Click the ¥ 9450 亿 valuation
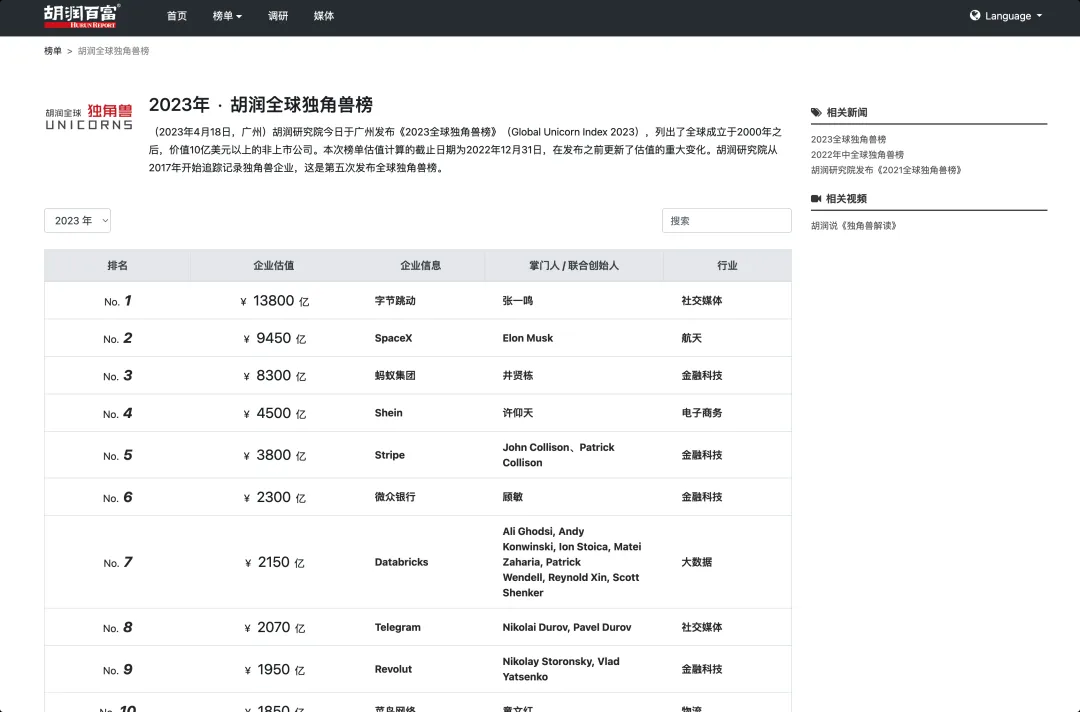1080x712 pixels. click(275, 338)
